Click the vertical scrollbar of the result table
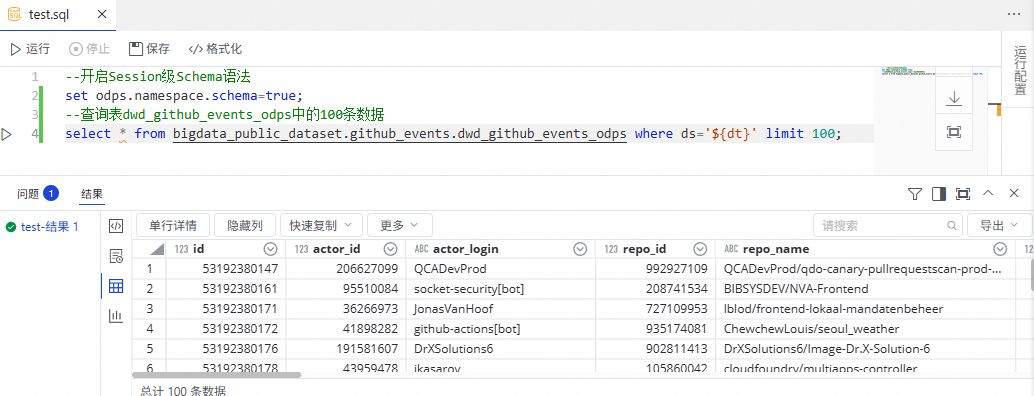Screen dimensions: 1034x396 click(x=1031, y=275)
